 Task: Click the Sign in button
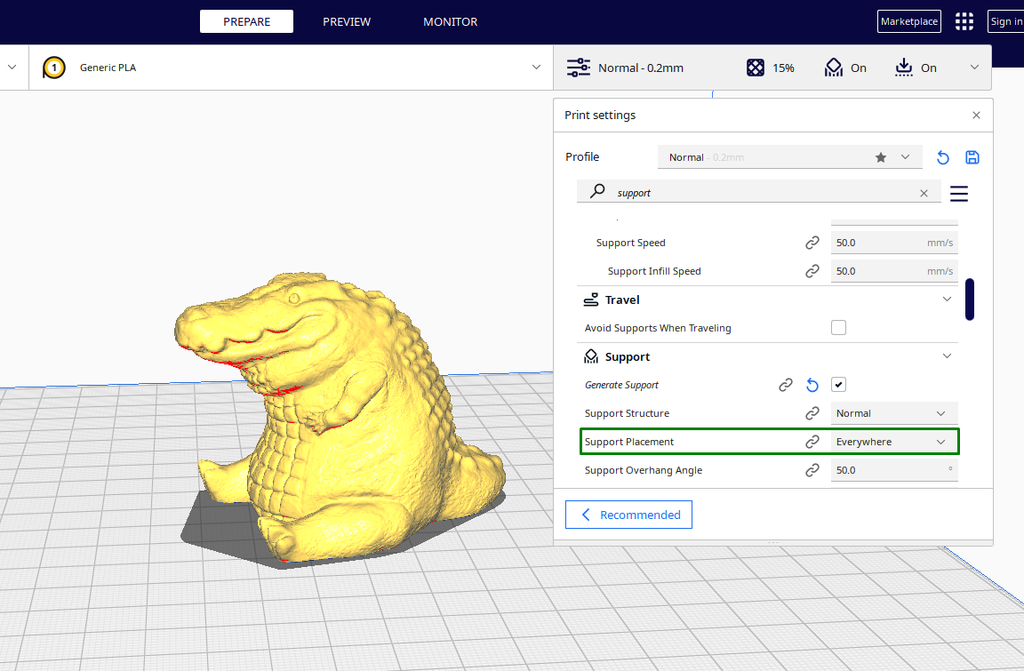pyautogui.click(x=1006, y=21)
